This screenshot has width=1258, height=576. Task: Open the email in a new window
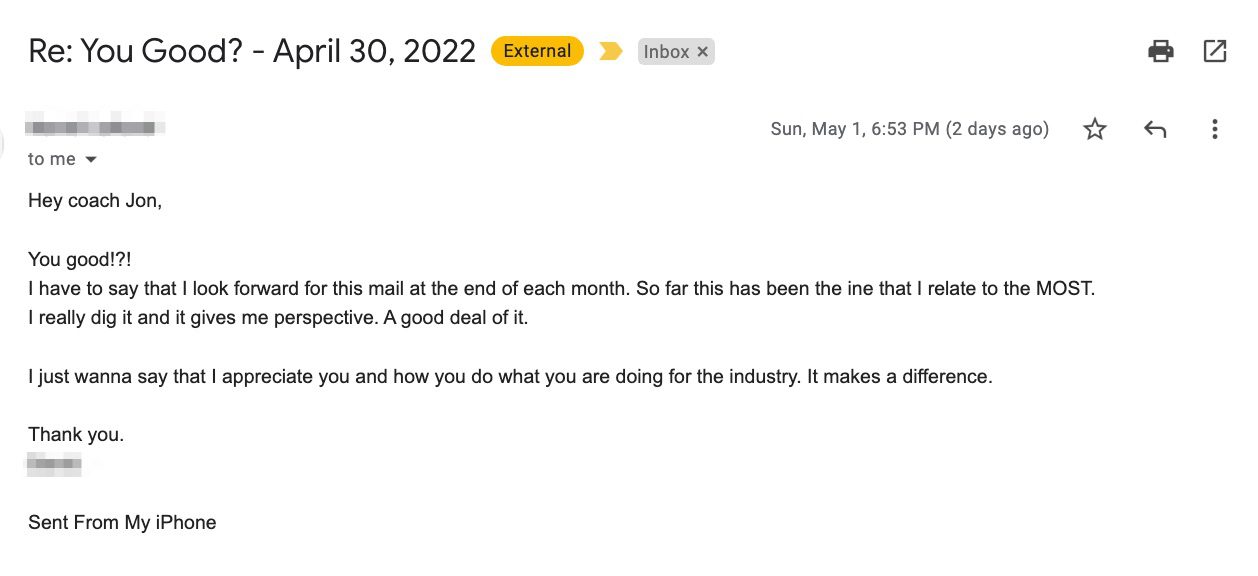click(x=1214, y=51)
